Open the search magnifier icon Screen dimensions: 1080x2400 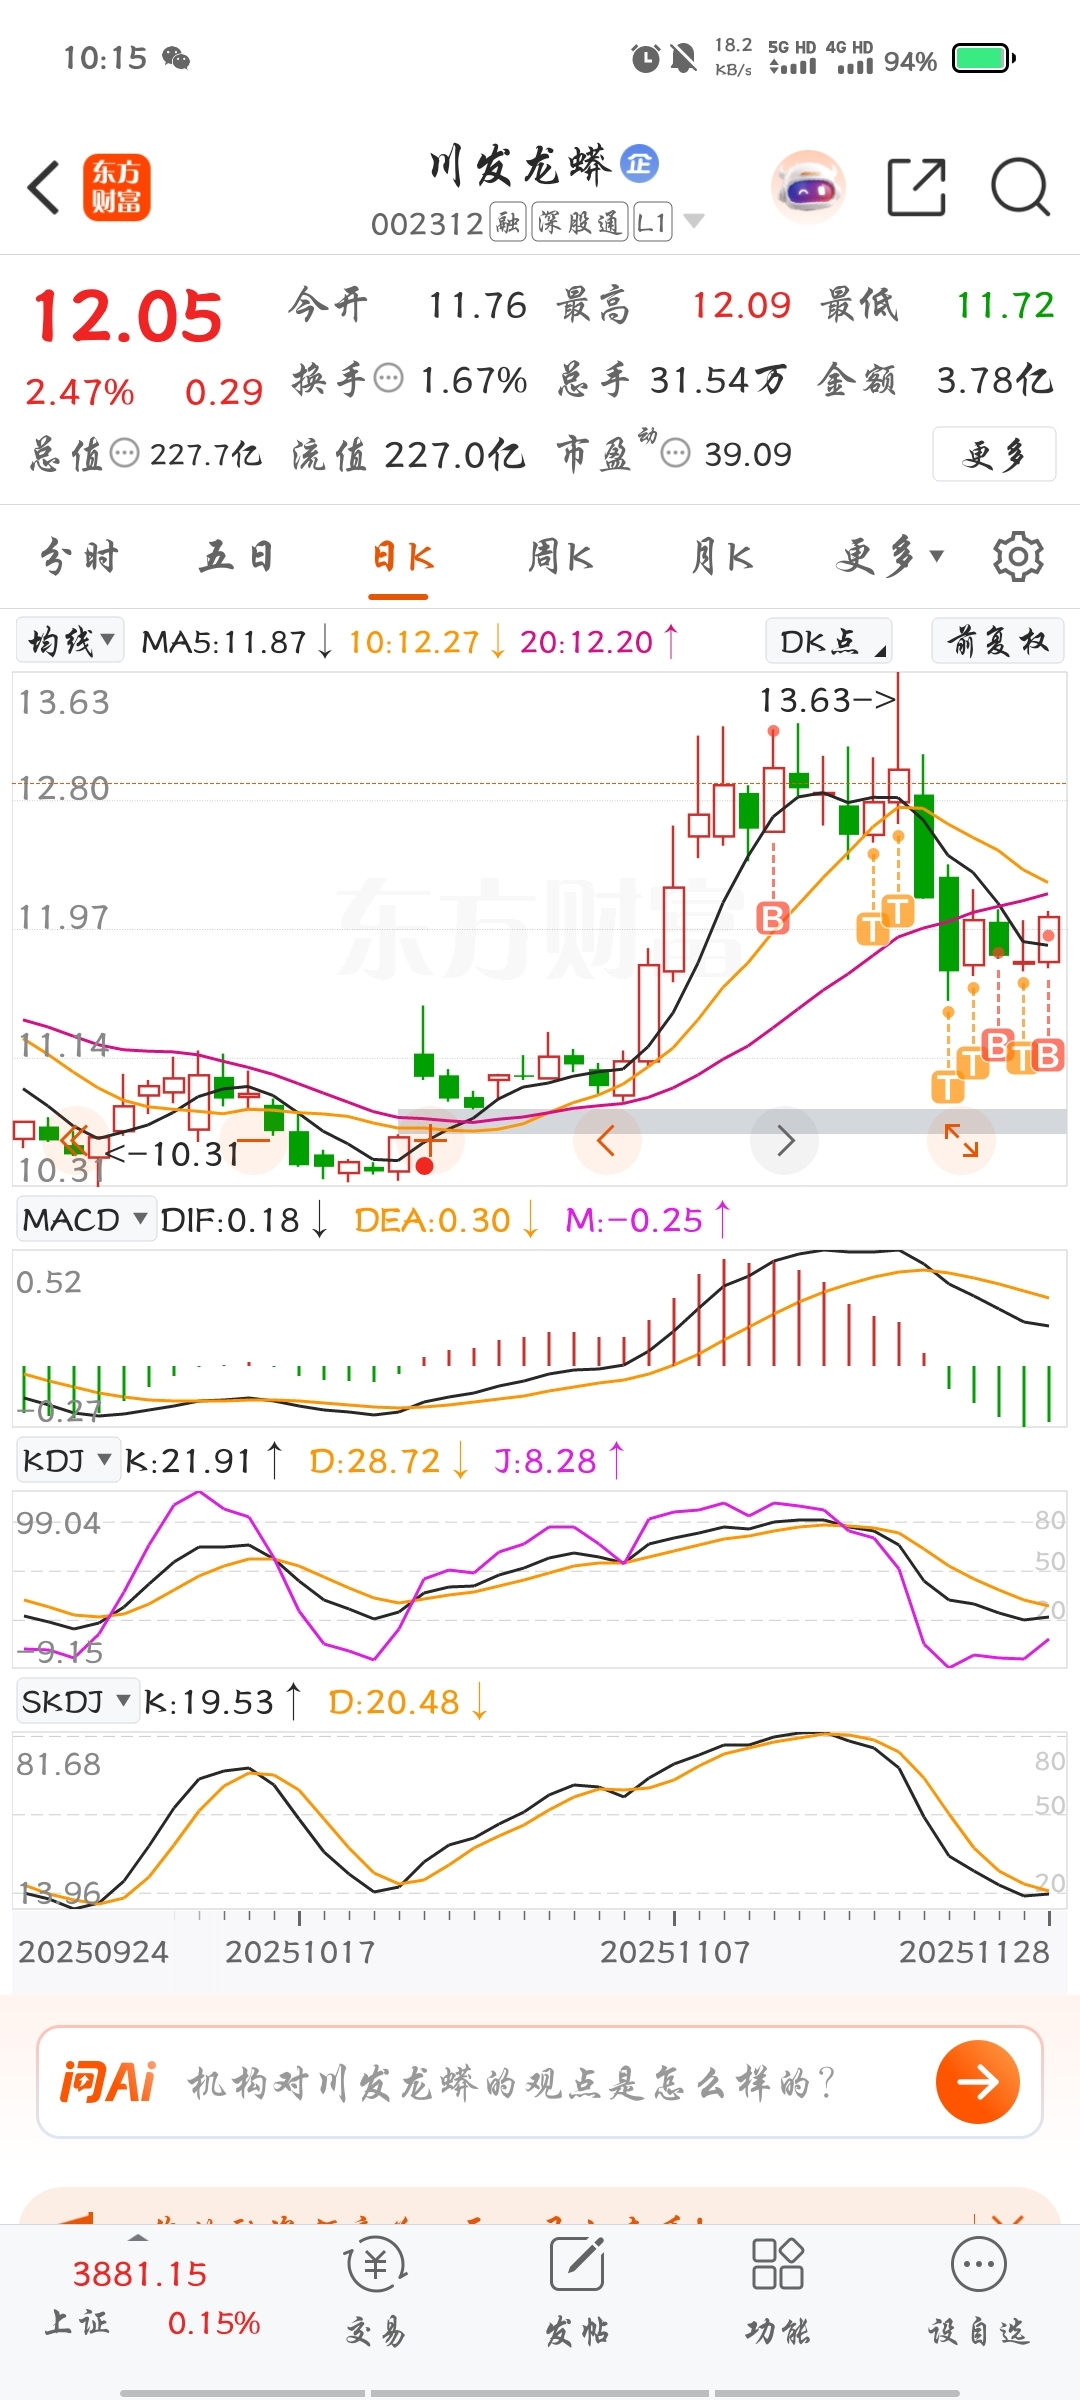tap(1020, 187)
